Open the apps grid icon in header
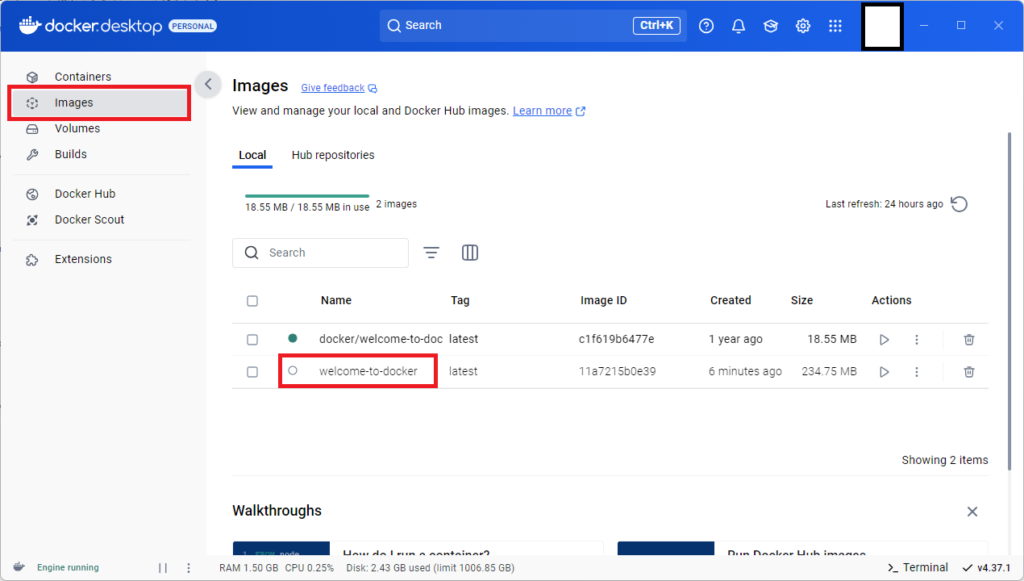This screenshot has height=581, width=1024. point(835,25)
